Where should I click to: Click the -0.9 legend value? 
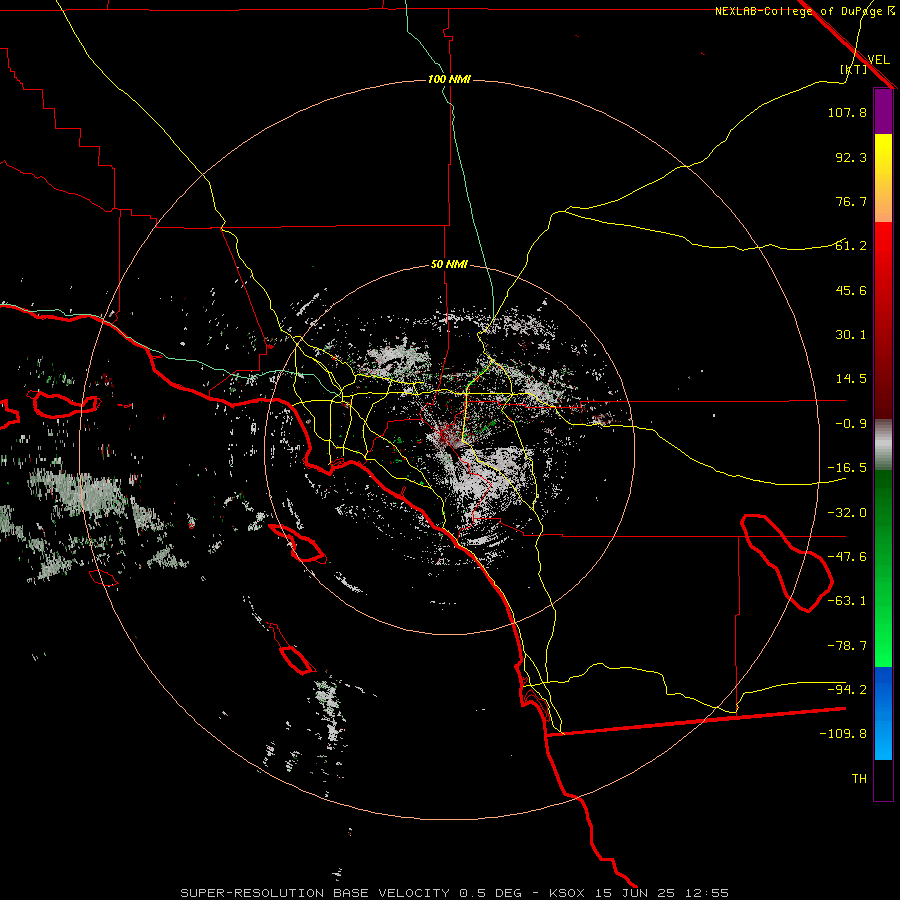(851, 424)
